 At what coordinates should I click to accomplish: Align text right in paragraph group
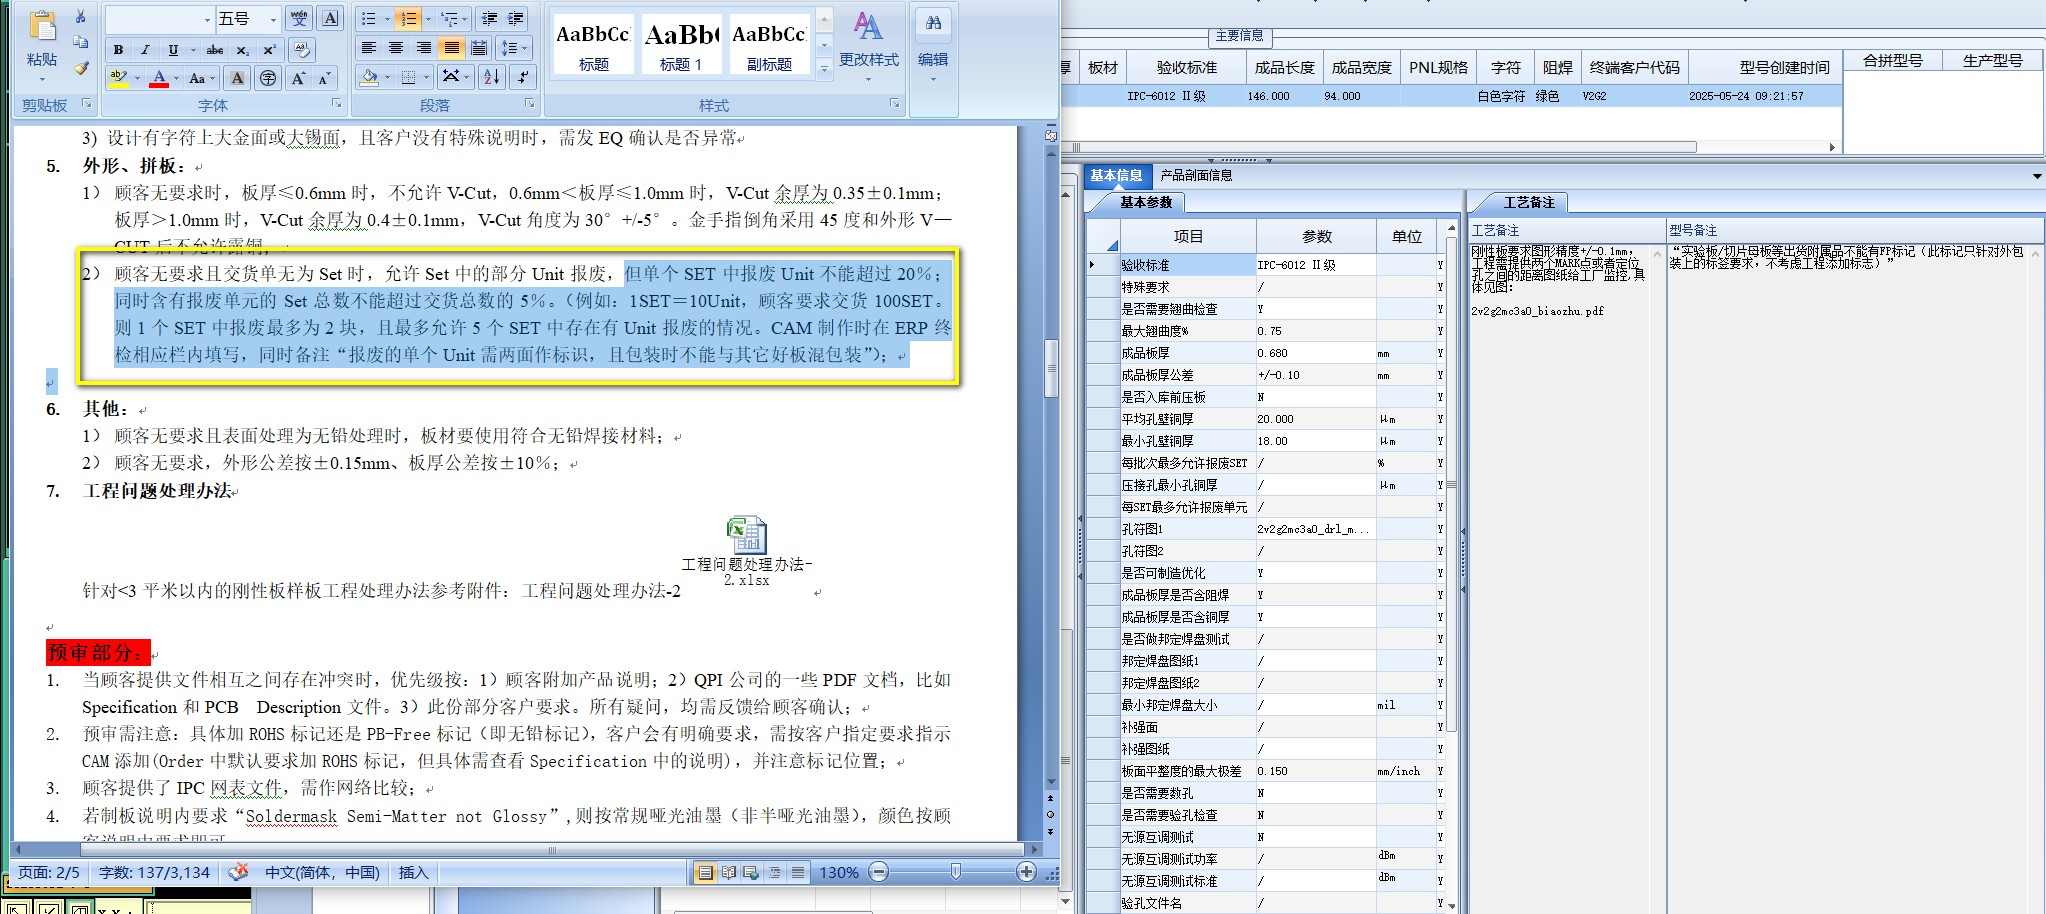(x=424, y=48)
